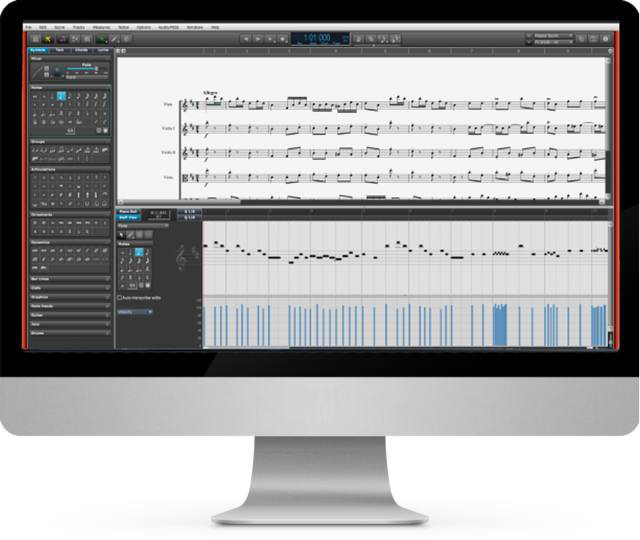Screen dimensions: 640x540
Task: Open the Velocity dropdown below piano roll tools
Action: [136, 311]
